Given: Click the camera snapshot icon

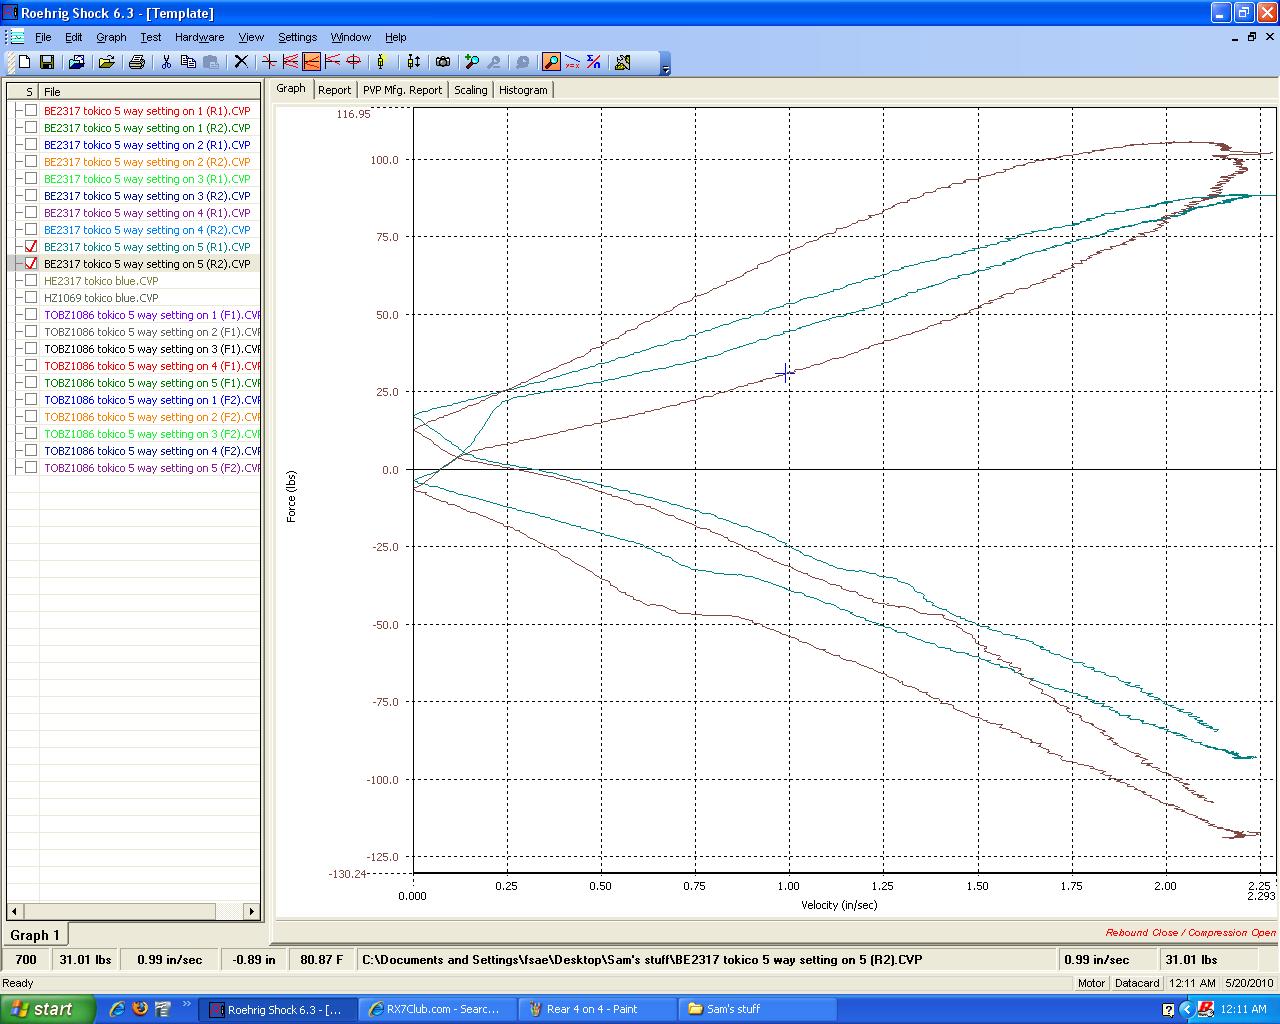Looking at the screenshot, I should tap(443, 62).
